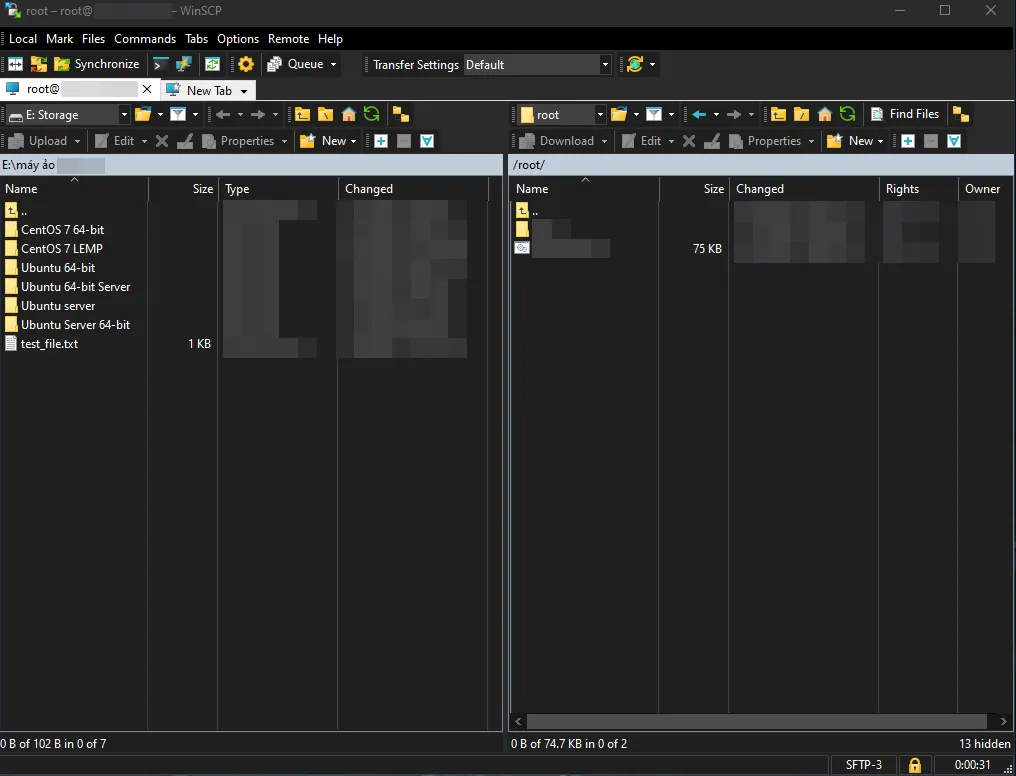The width and height of the screenshot is (1016, 776).
Task: Go to remote Root Directory icon
Action: click(802, 115)
